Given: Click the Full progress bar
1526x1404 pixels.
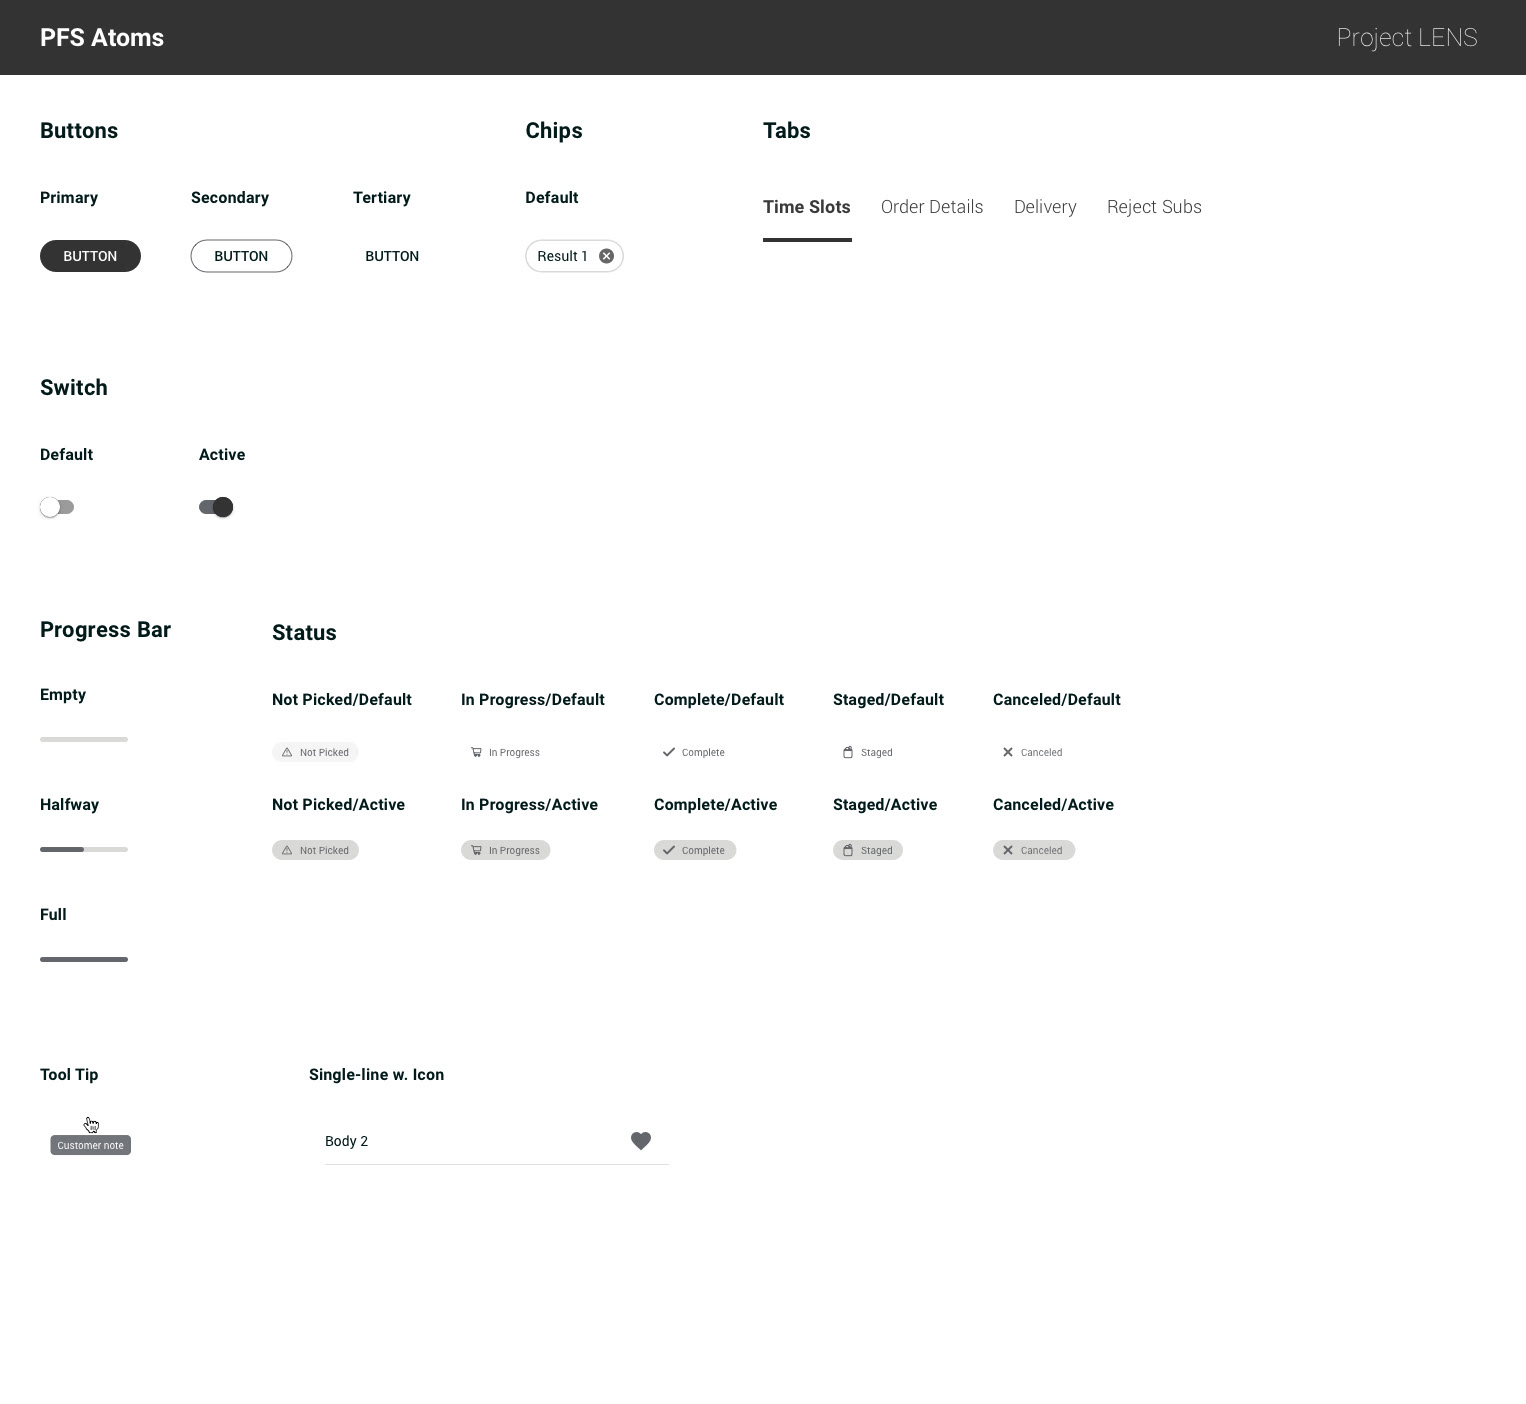Looking at the screenshot, I should (84, 959).
